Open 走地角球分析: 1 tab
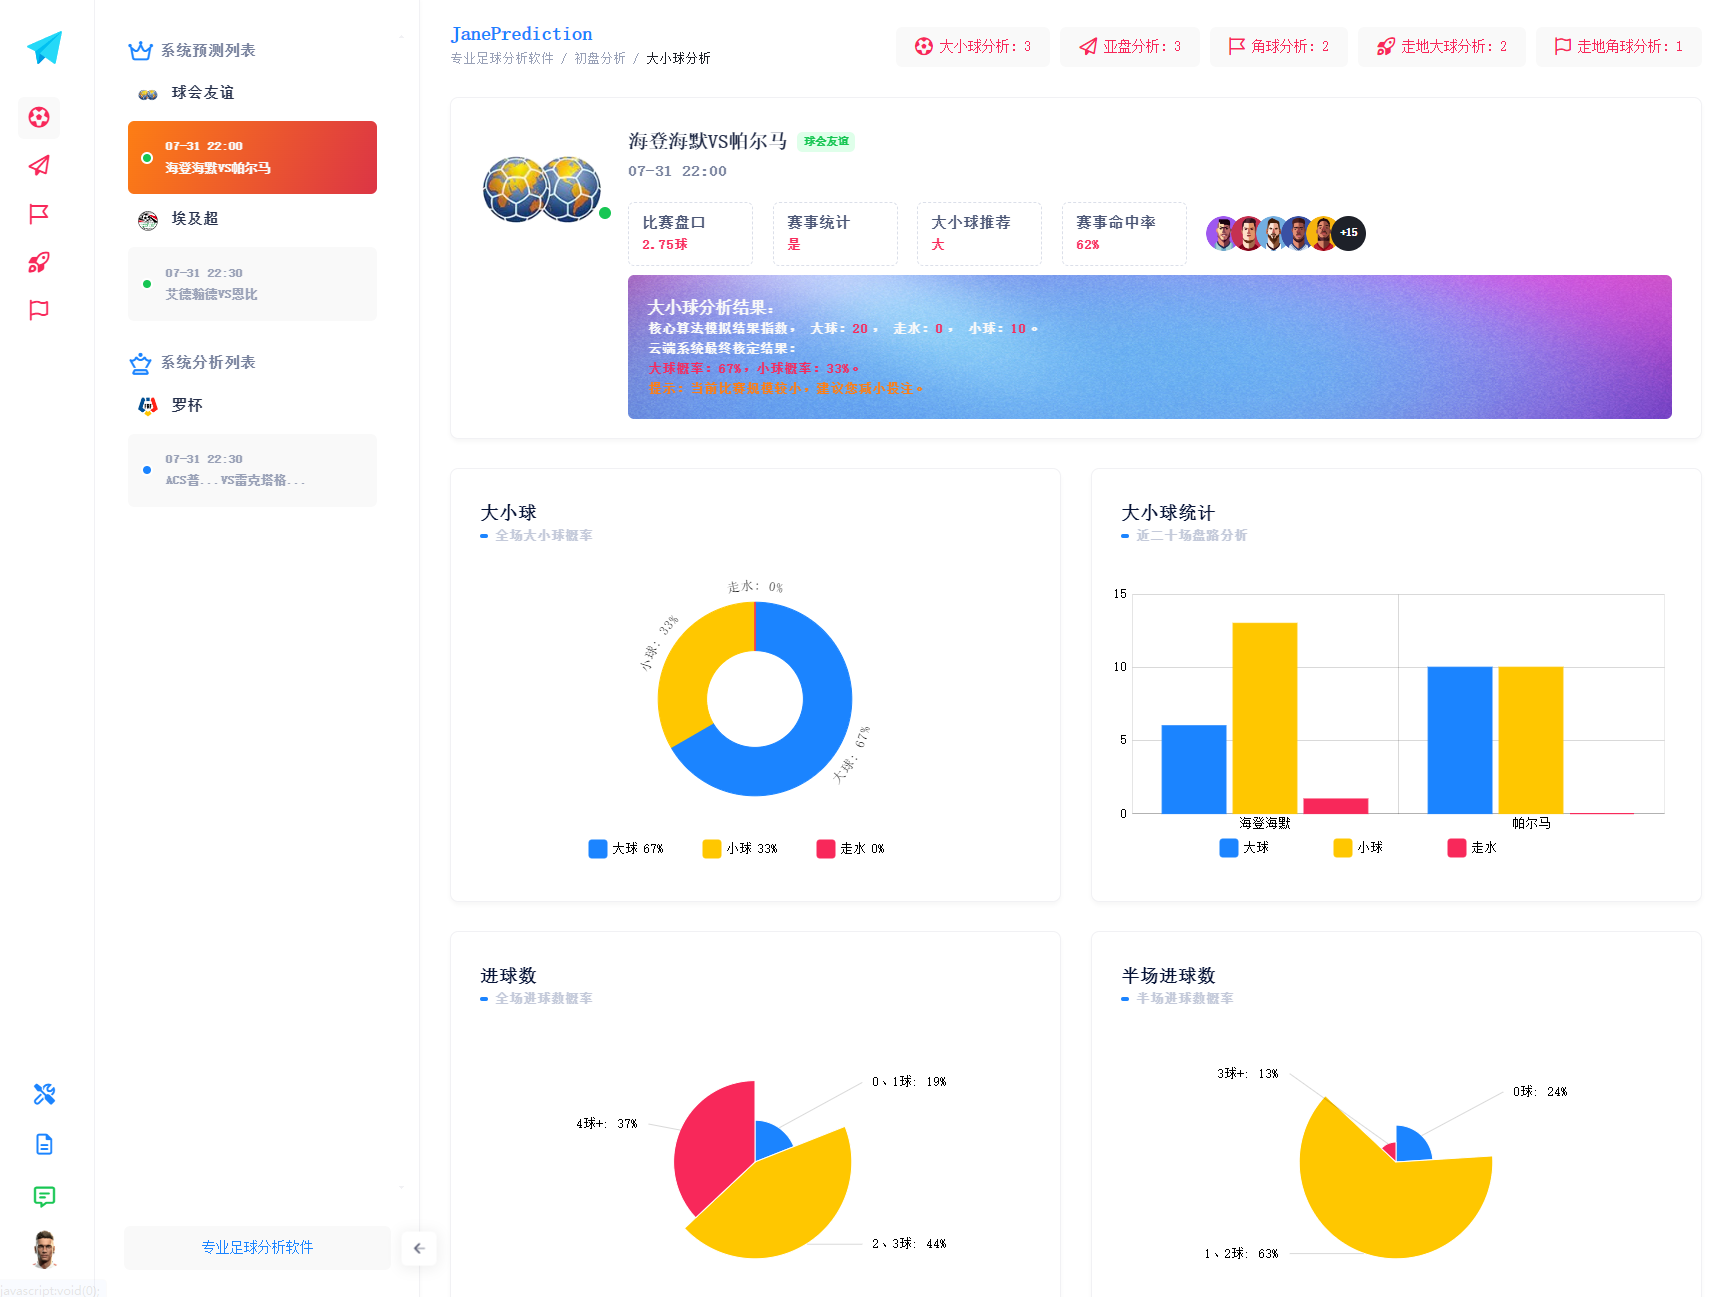This screenshot has height=1297, width=1730. point(1619,47)
